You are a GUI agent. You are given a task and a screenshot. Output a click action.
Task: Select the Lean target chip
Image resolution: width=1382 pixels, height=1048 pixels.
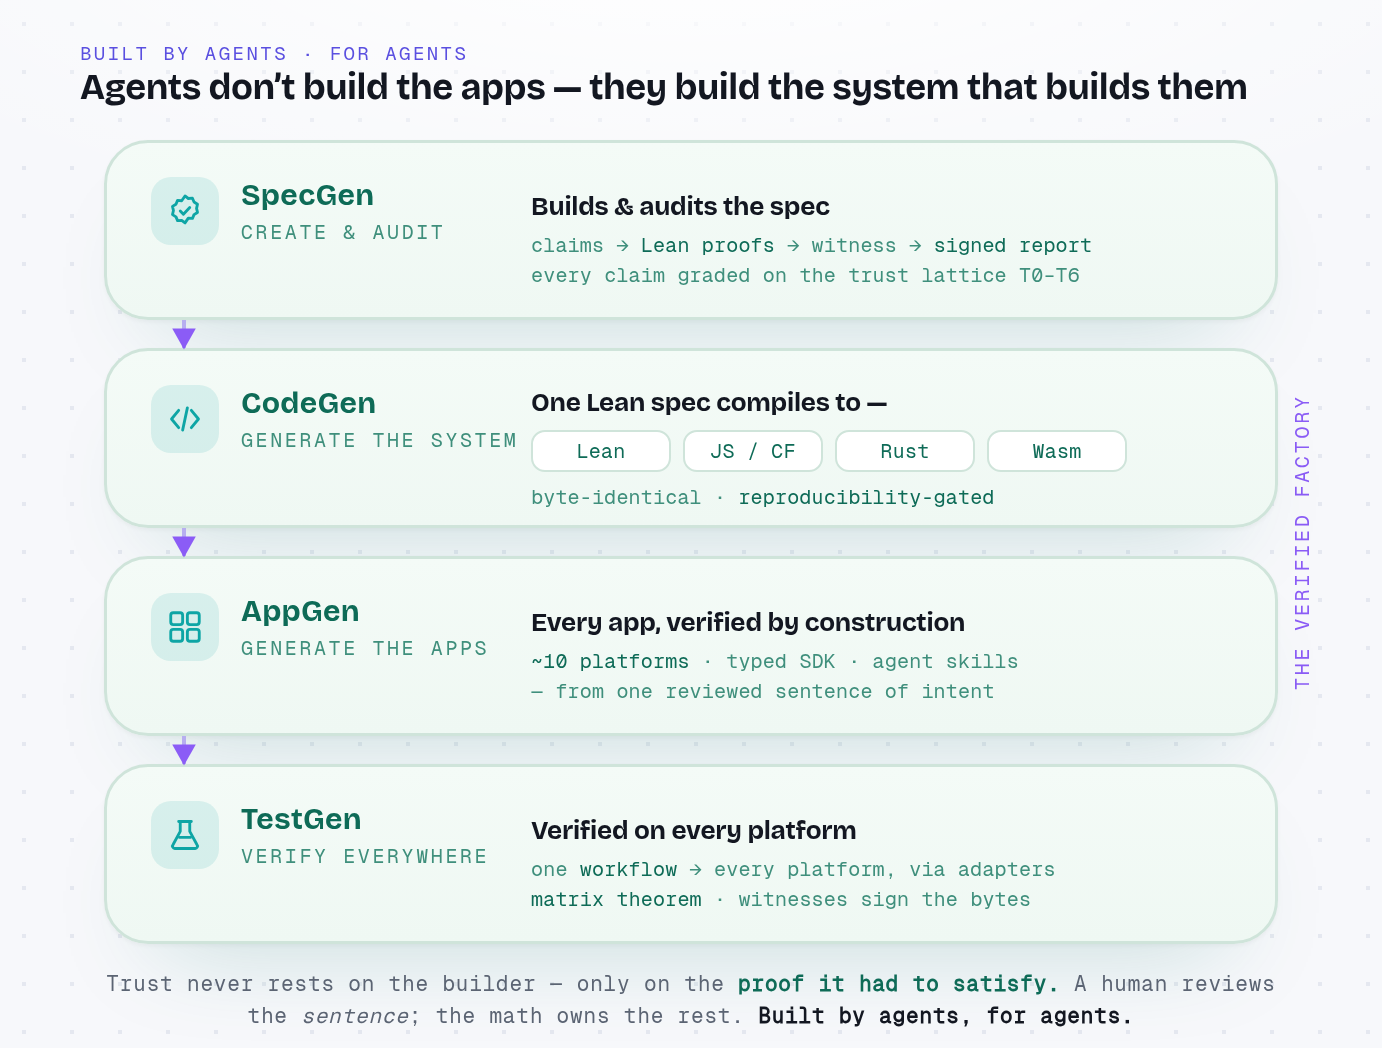[601, 451]
